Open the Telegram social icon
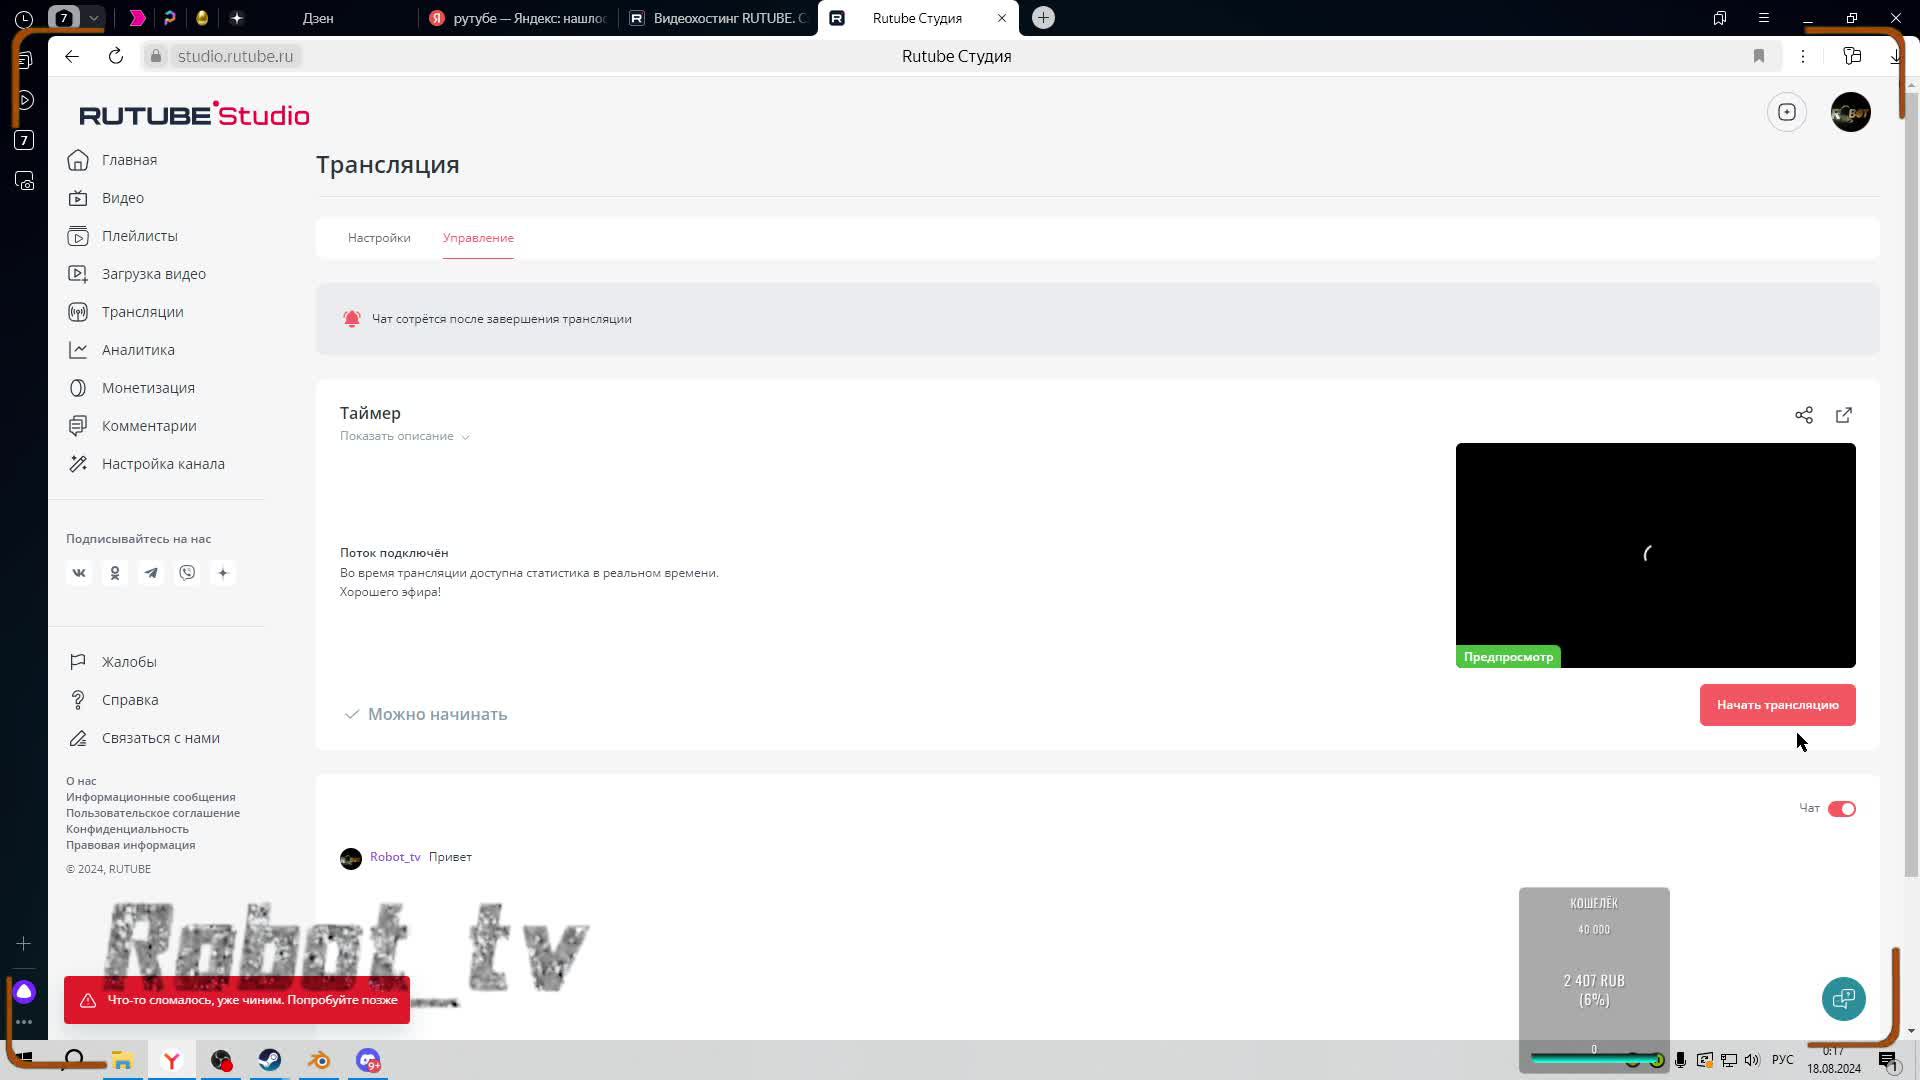1920x1080 pixels. [151, 573]
